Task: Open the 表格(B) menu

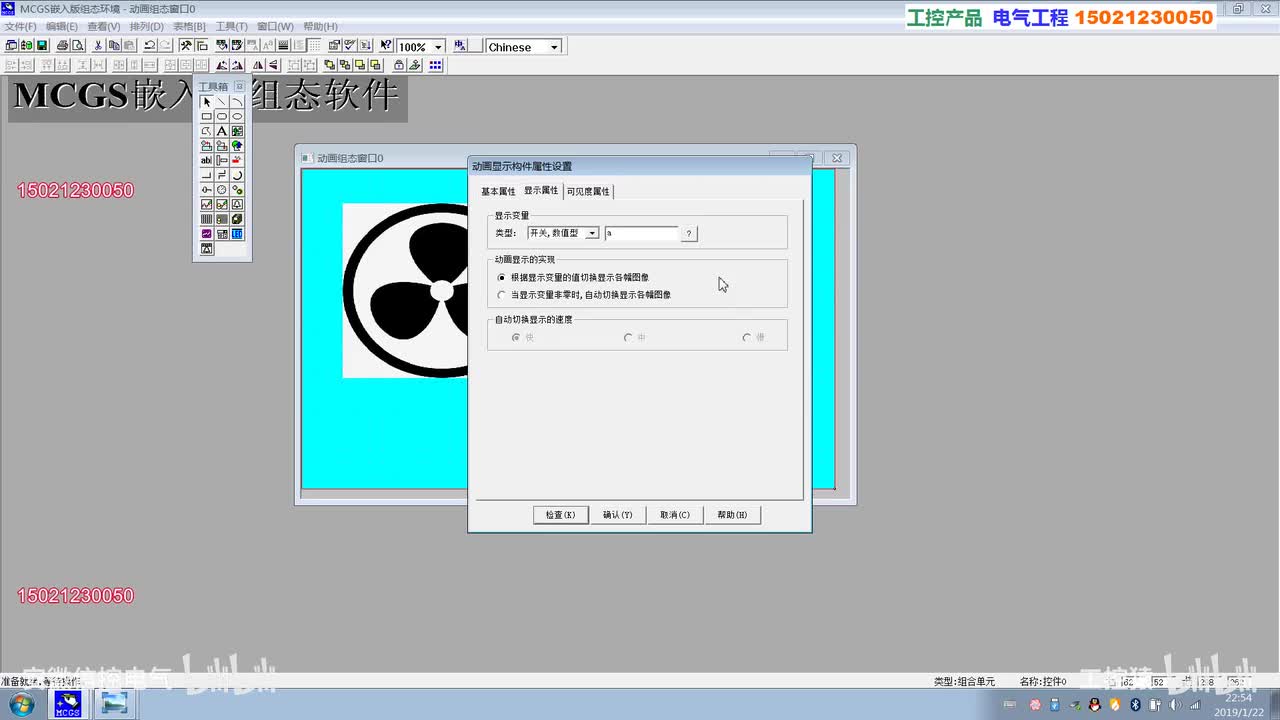Action: [x=189, y=26]
